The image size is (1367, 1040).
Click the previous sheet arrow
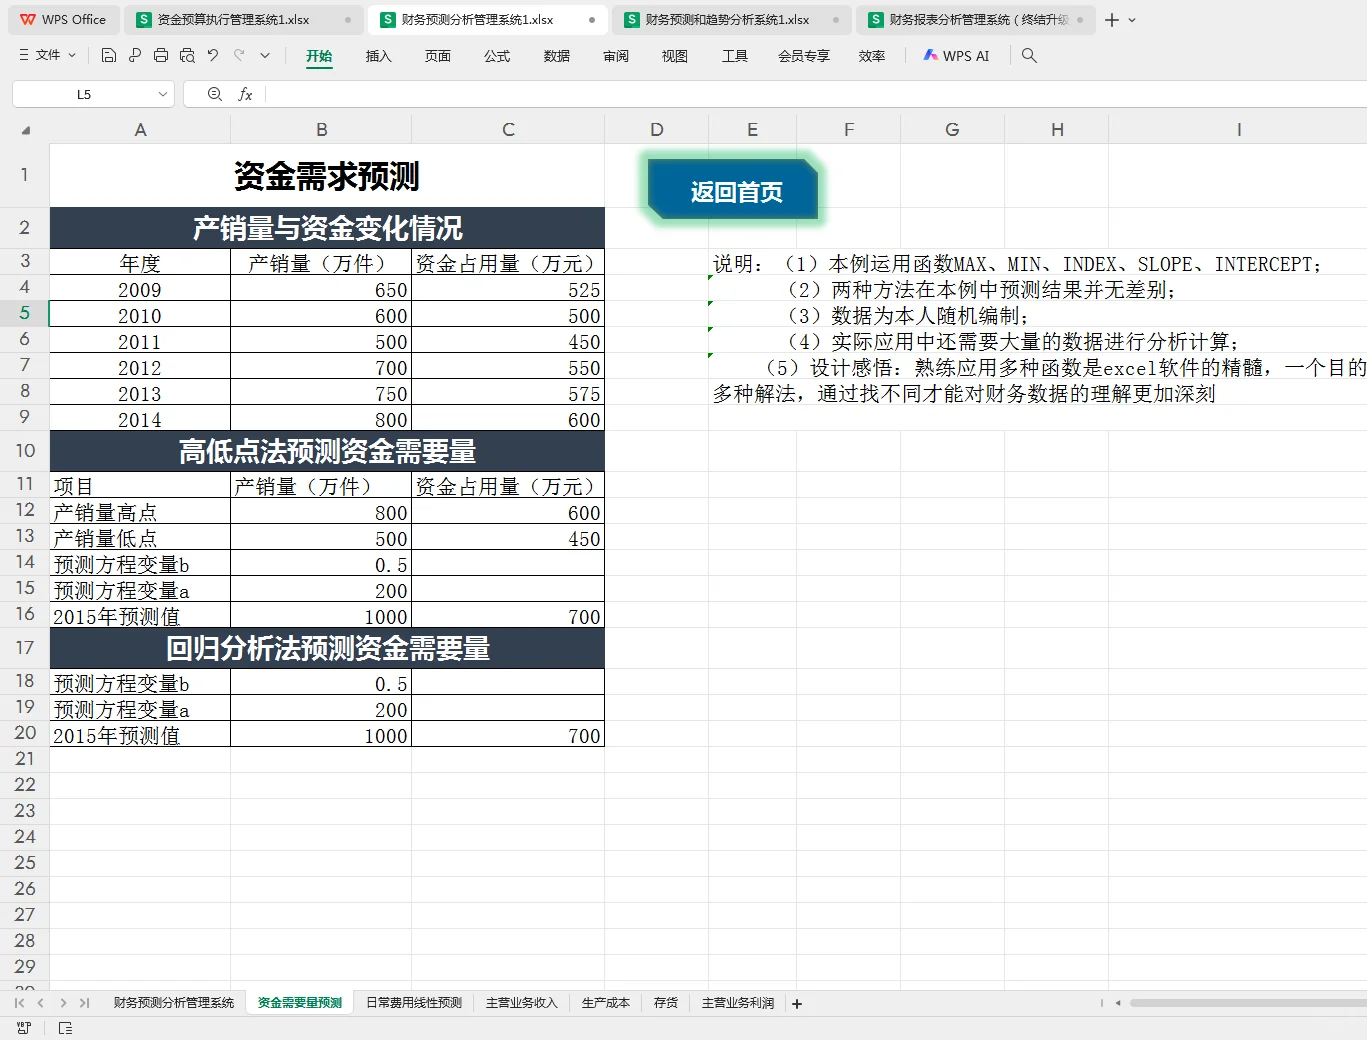coord(40,1003)
